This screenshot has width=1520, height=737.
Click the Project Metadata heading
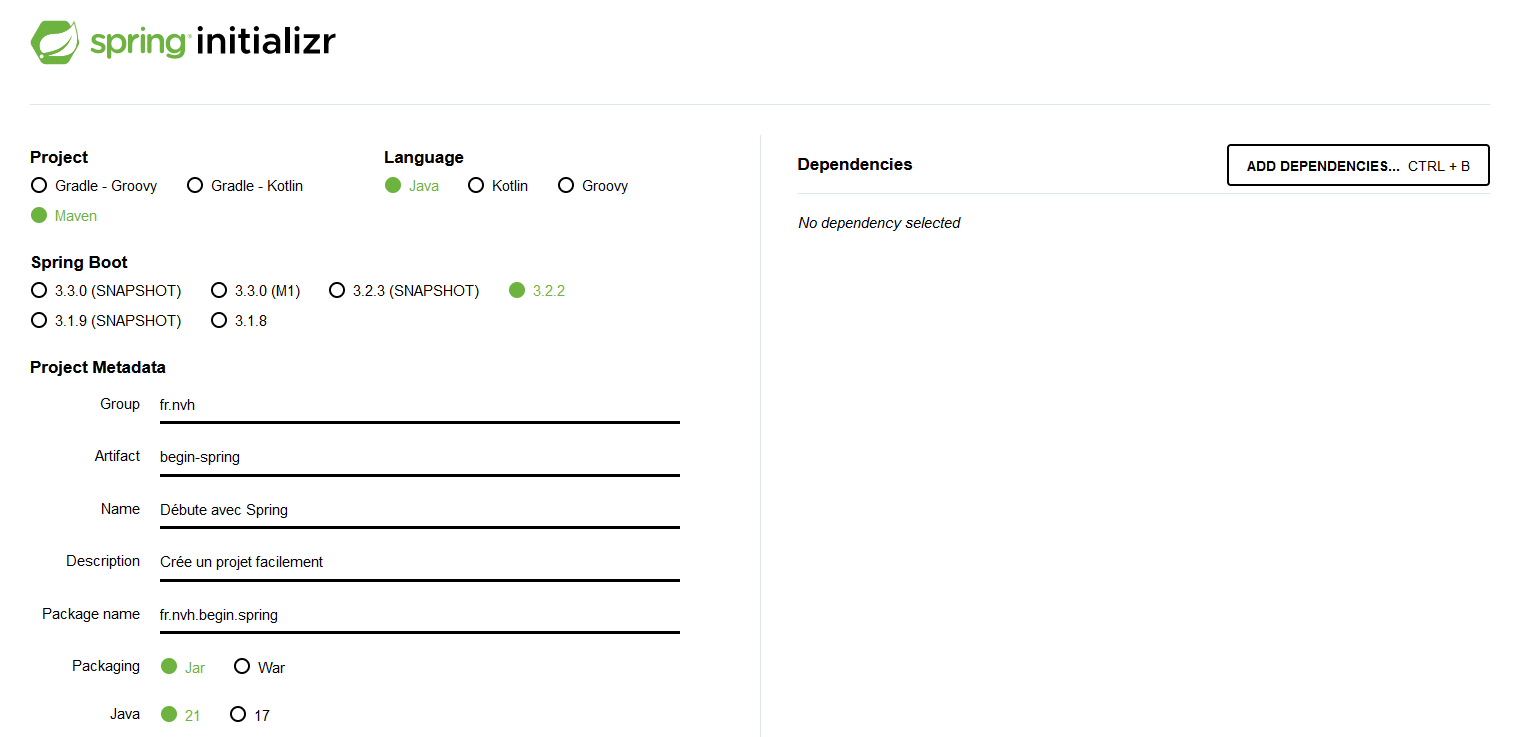tap(98, 368)
